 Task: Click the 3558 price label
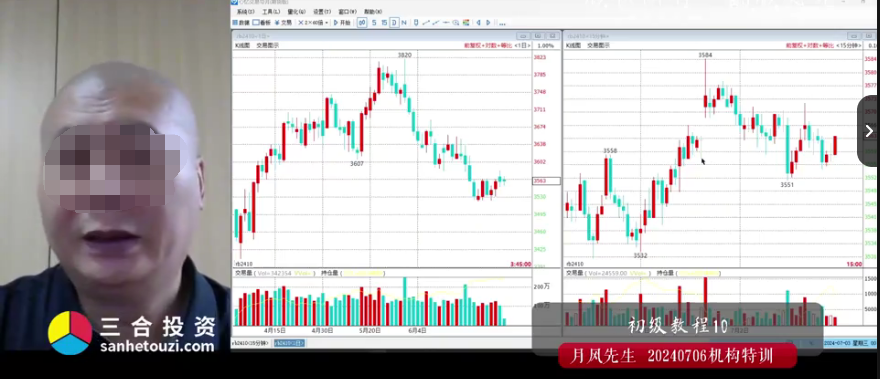pos(610,150)
